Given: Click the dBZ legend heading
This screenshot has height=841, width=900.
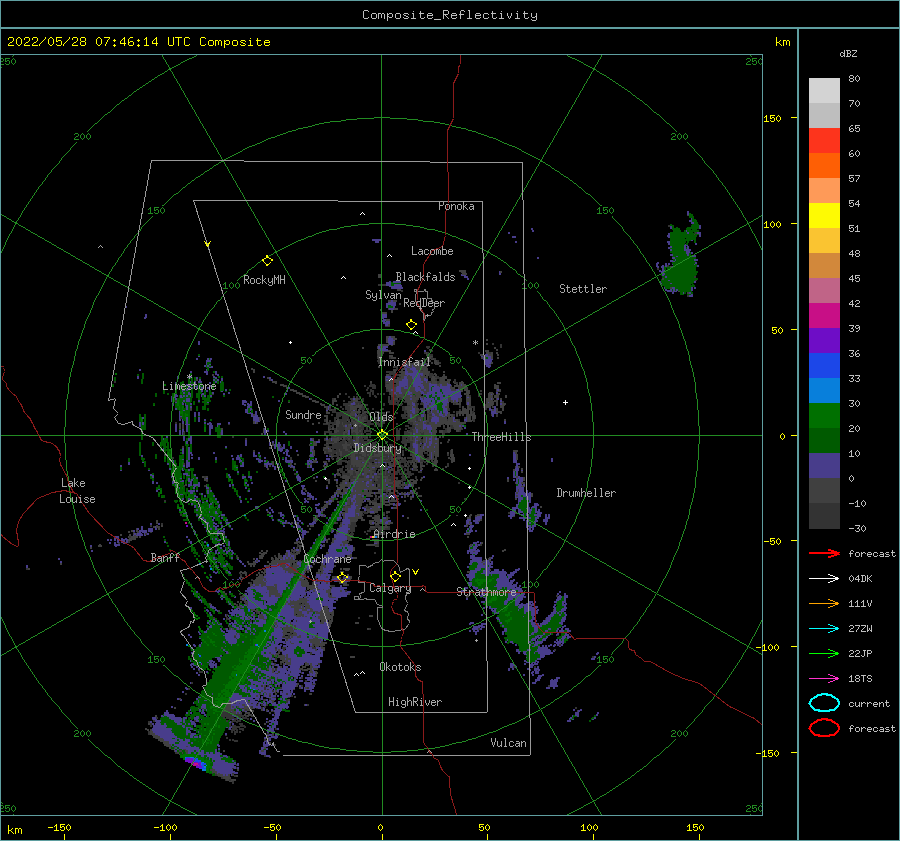Looking at the screenshot, I should 848,54.
